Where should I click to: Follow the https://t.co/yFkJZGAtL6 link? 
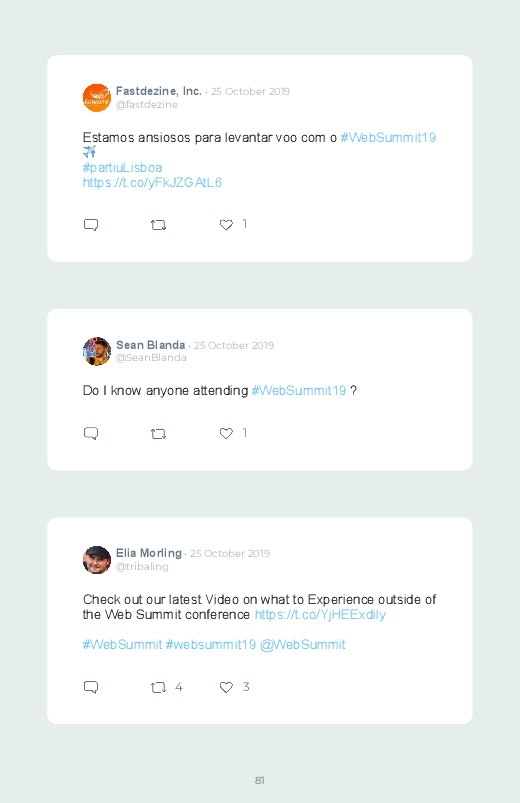[152, 183]
